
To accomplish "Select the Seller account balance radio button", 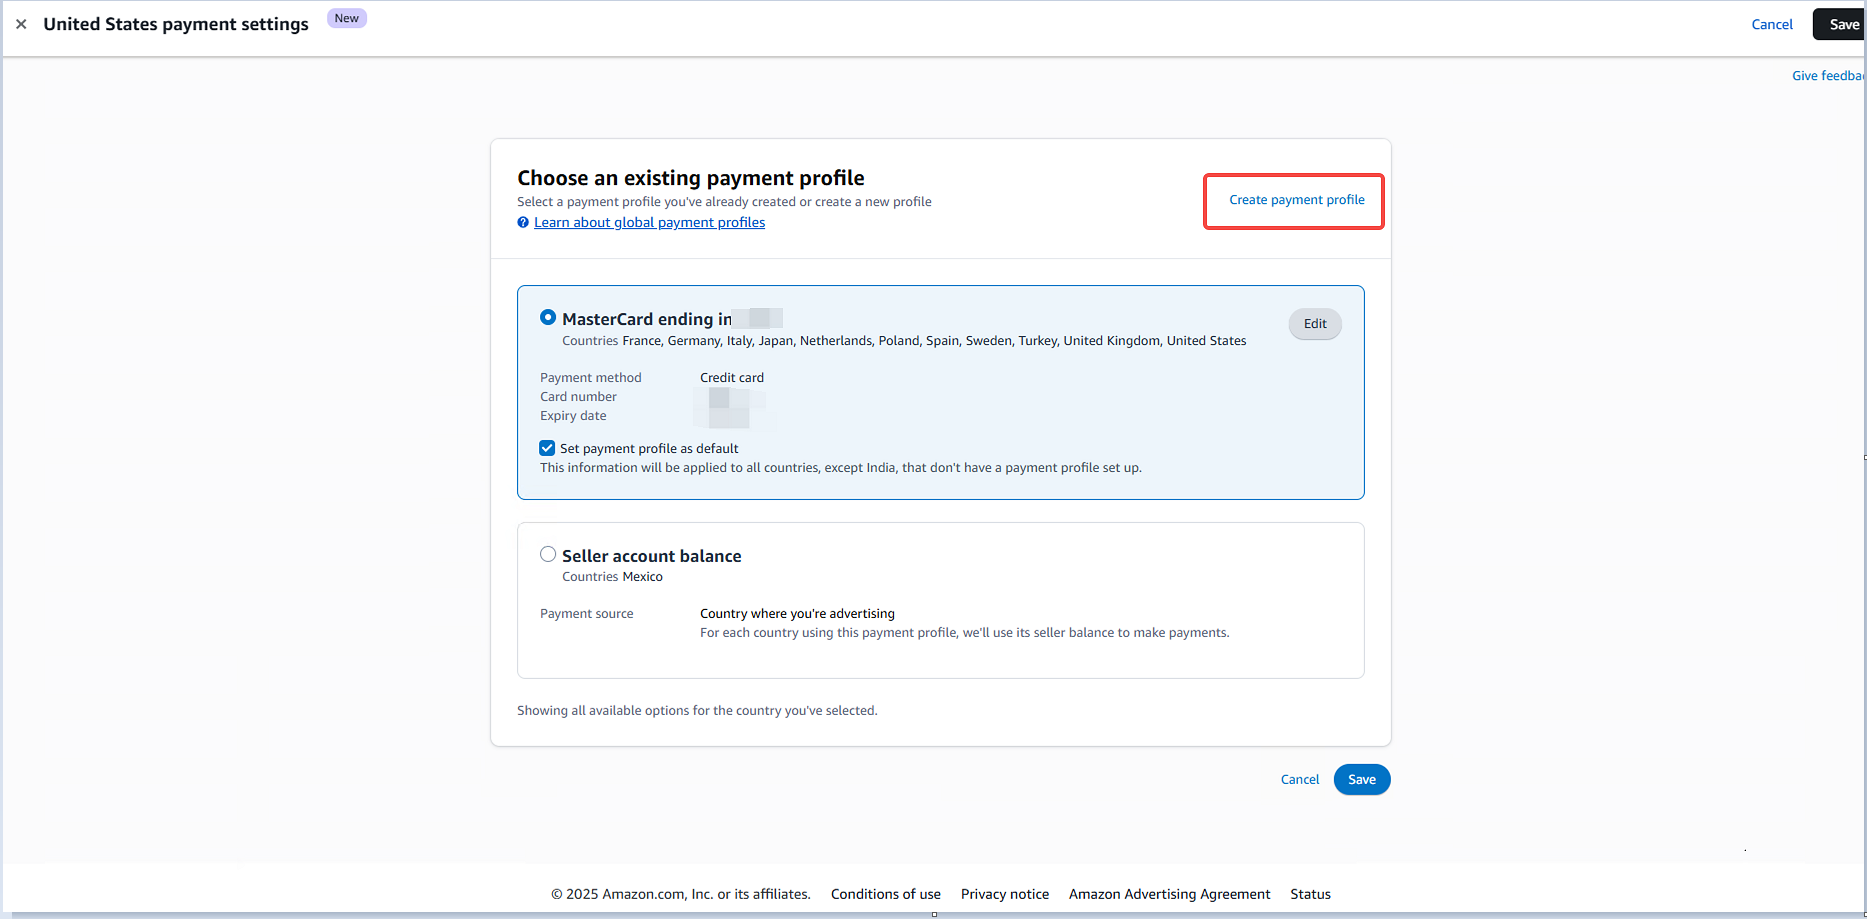I will point(548,555).
